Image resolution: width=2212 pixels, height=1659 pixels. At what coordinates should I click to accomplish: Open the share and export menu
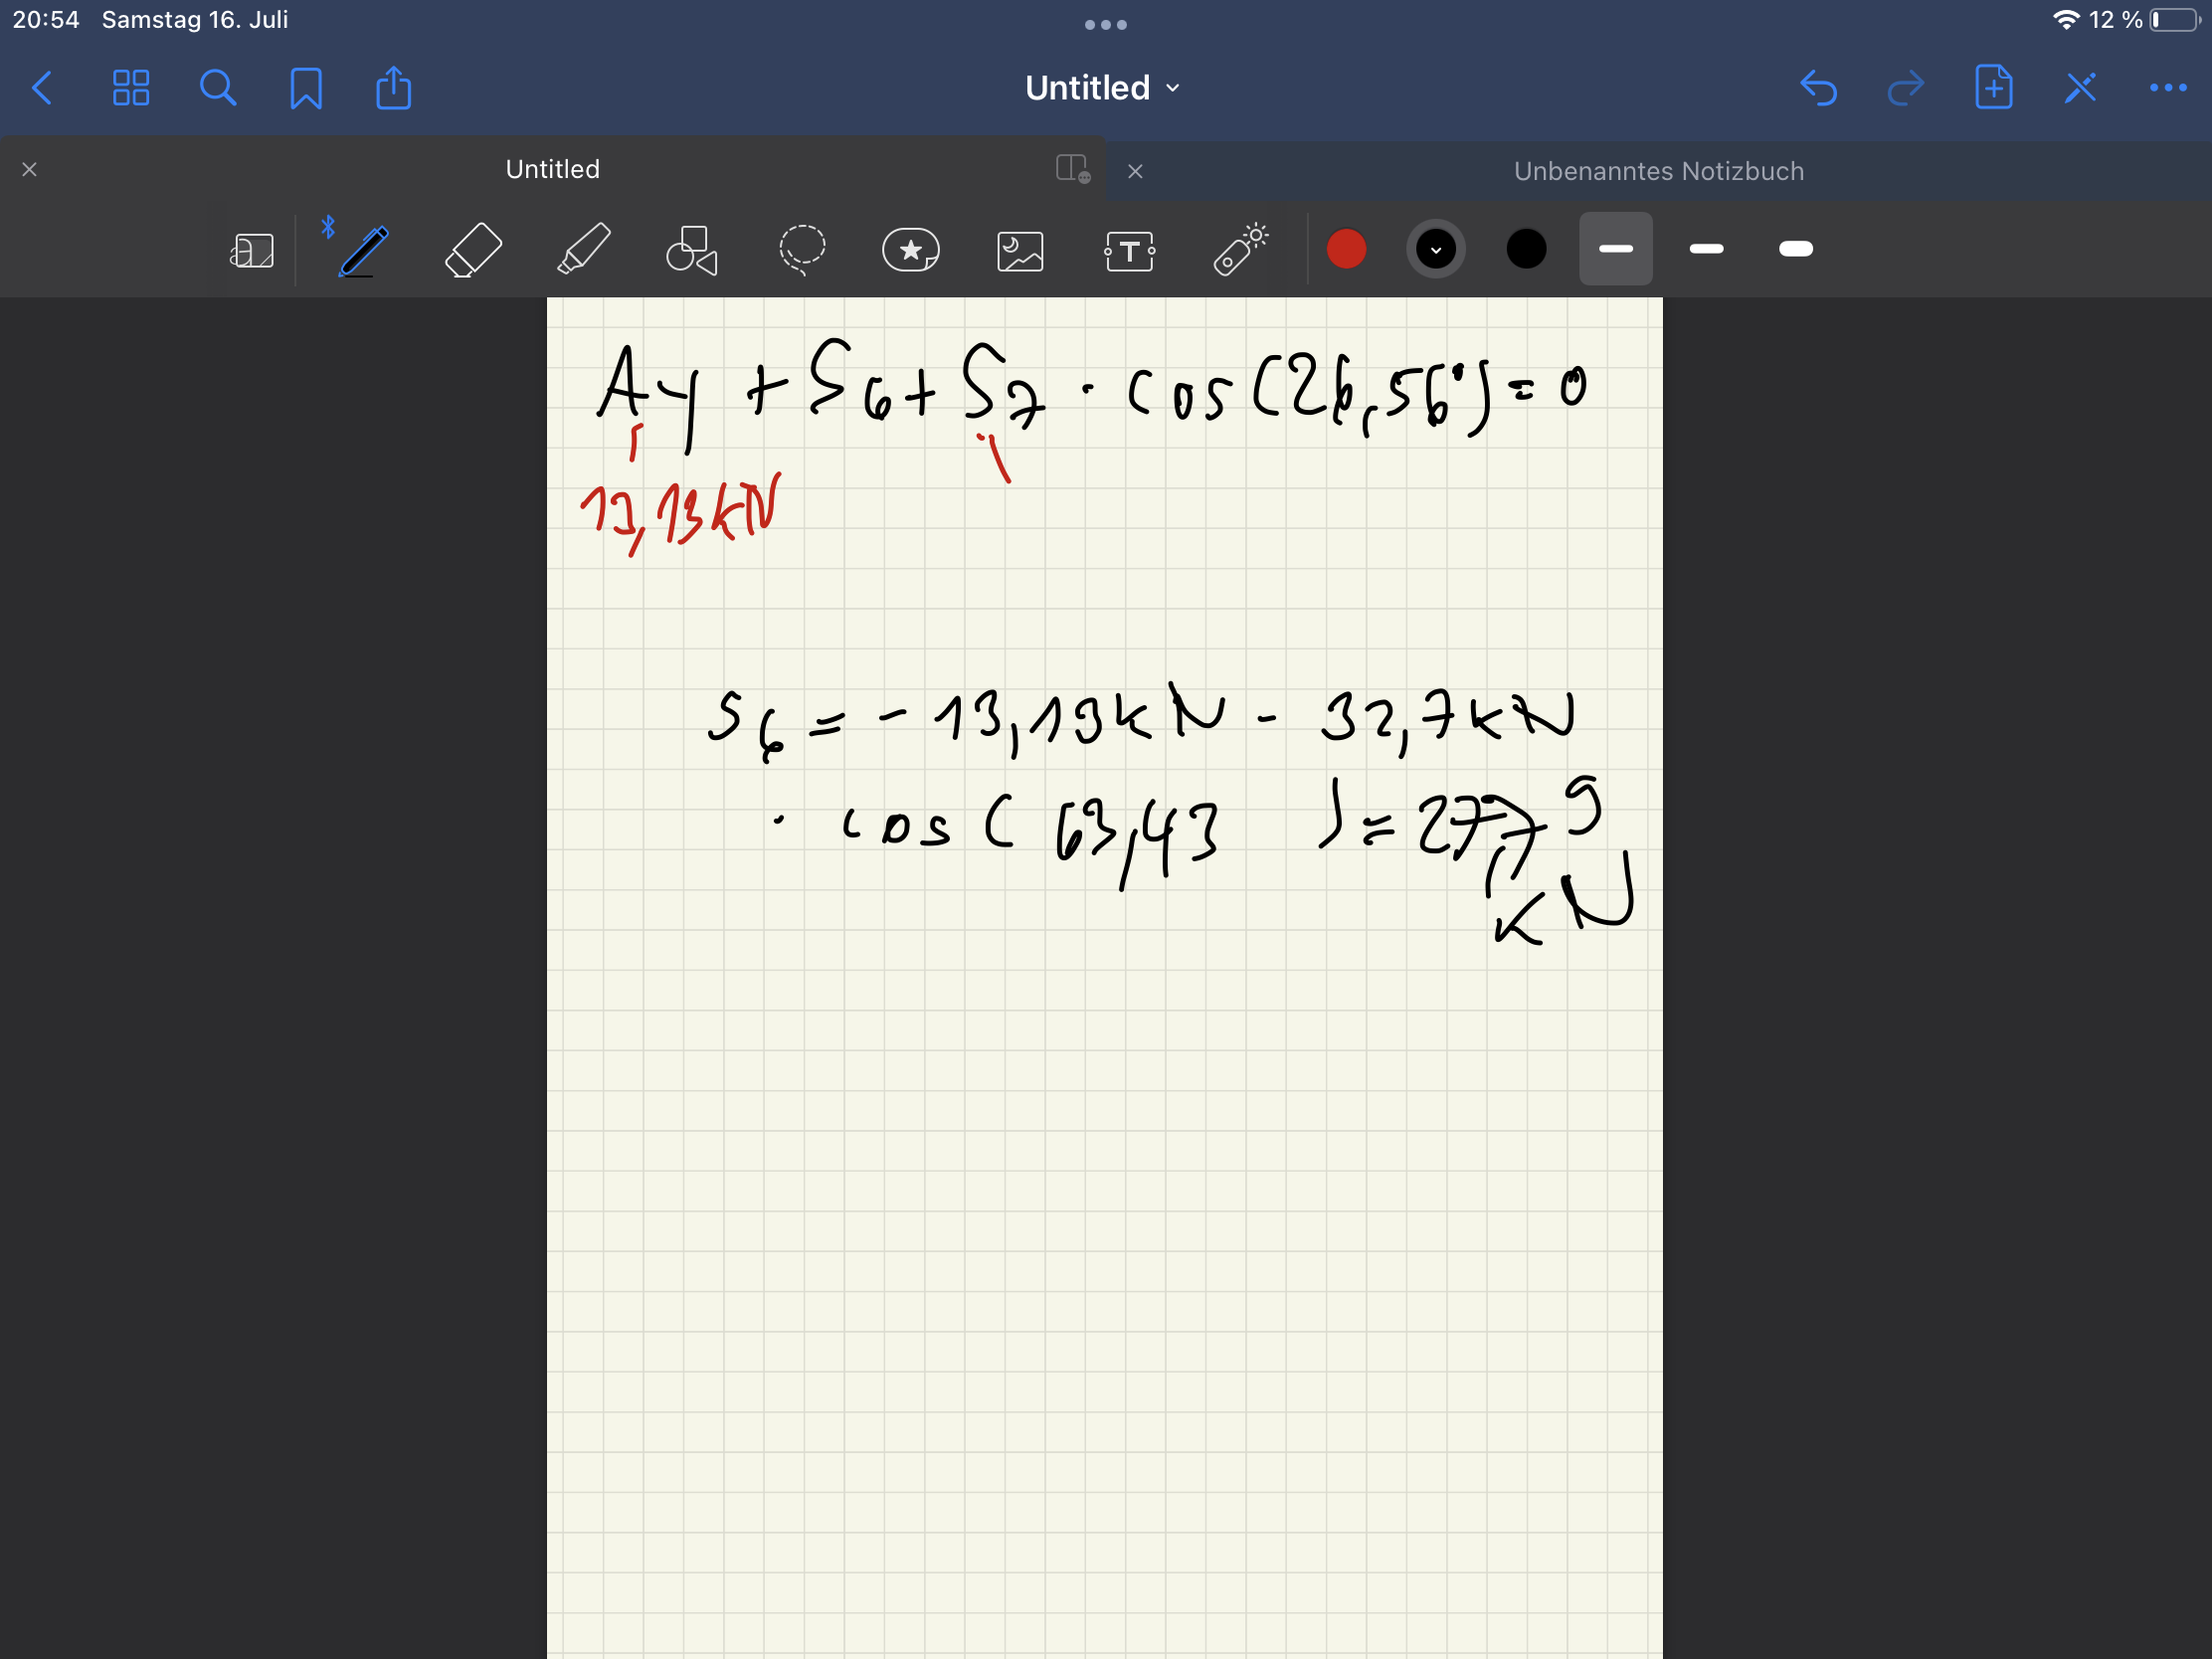point(393,87)
